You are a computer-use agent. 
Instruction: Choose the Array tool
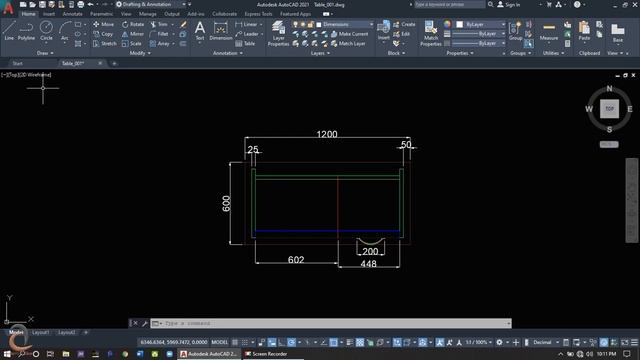click(x=160, y=44)
